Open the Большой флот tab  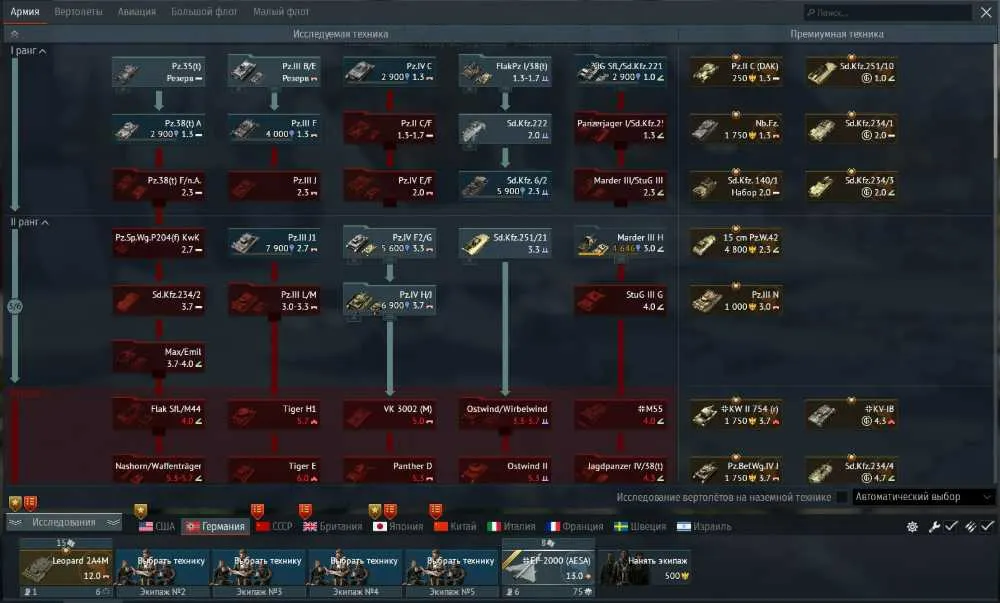click(x=204, y=11)
